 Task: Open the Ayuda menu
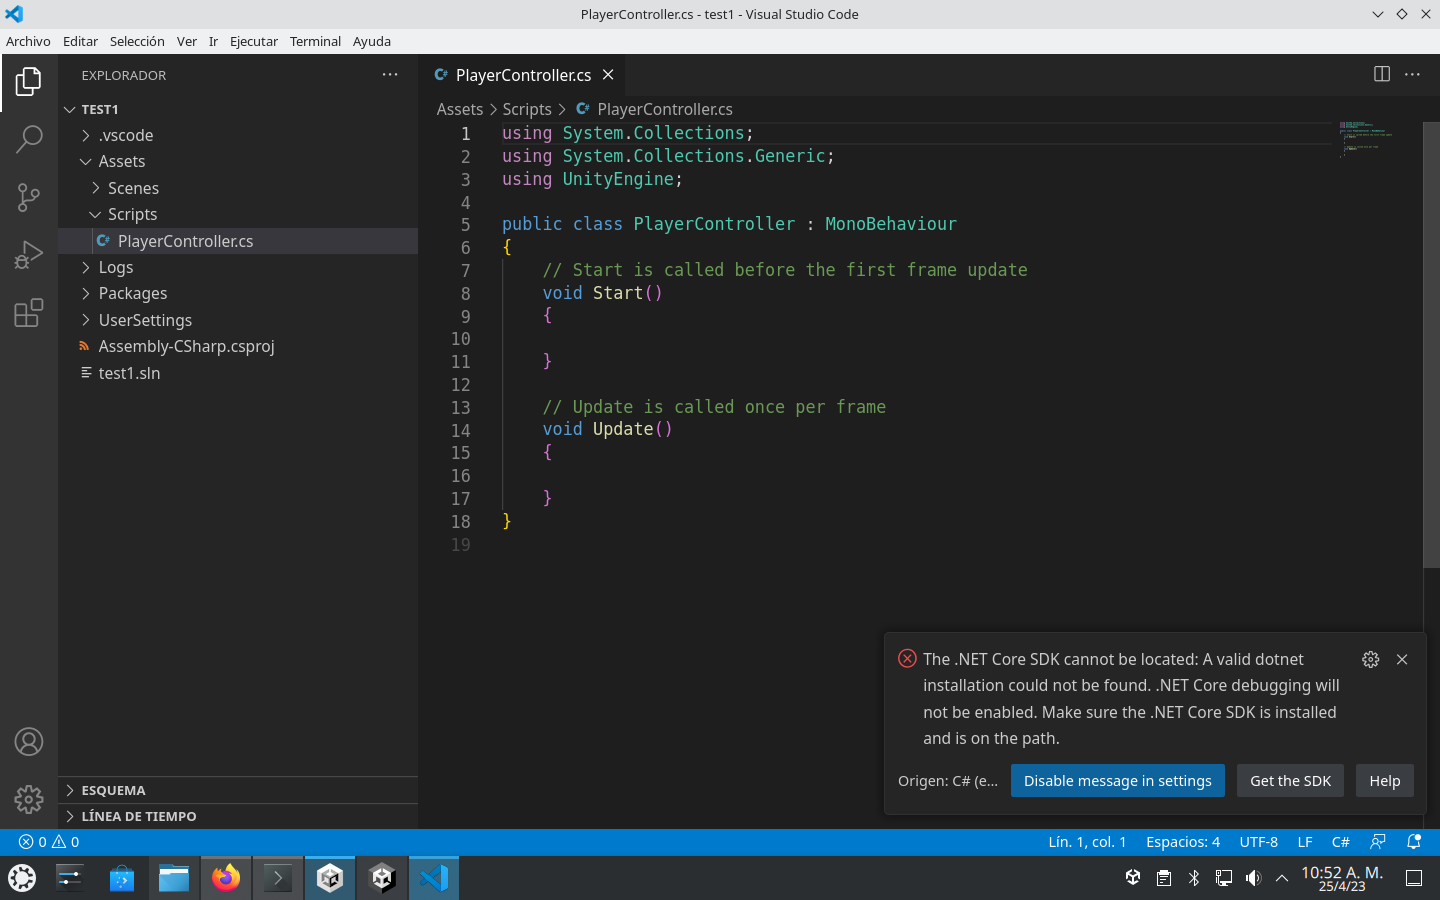[x=372, y=41]
